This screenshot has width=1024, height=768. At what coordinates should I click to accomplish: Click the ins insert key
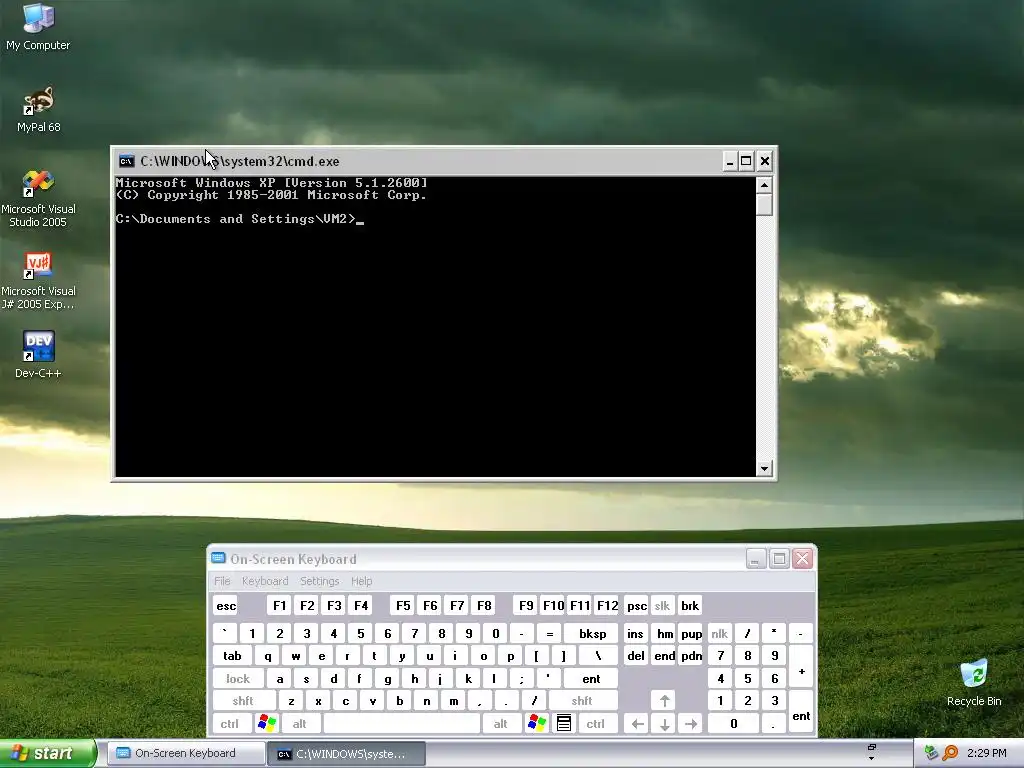(x=635, y=633)
